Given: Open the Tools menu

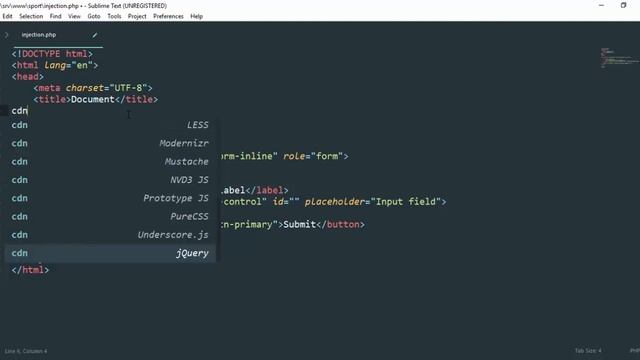Looking at the screenshot, I should click(114, 16).
